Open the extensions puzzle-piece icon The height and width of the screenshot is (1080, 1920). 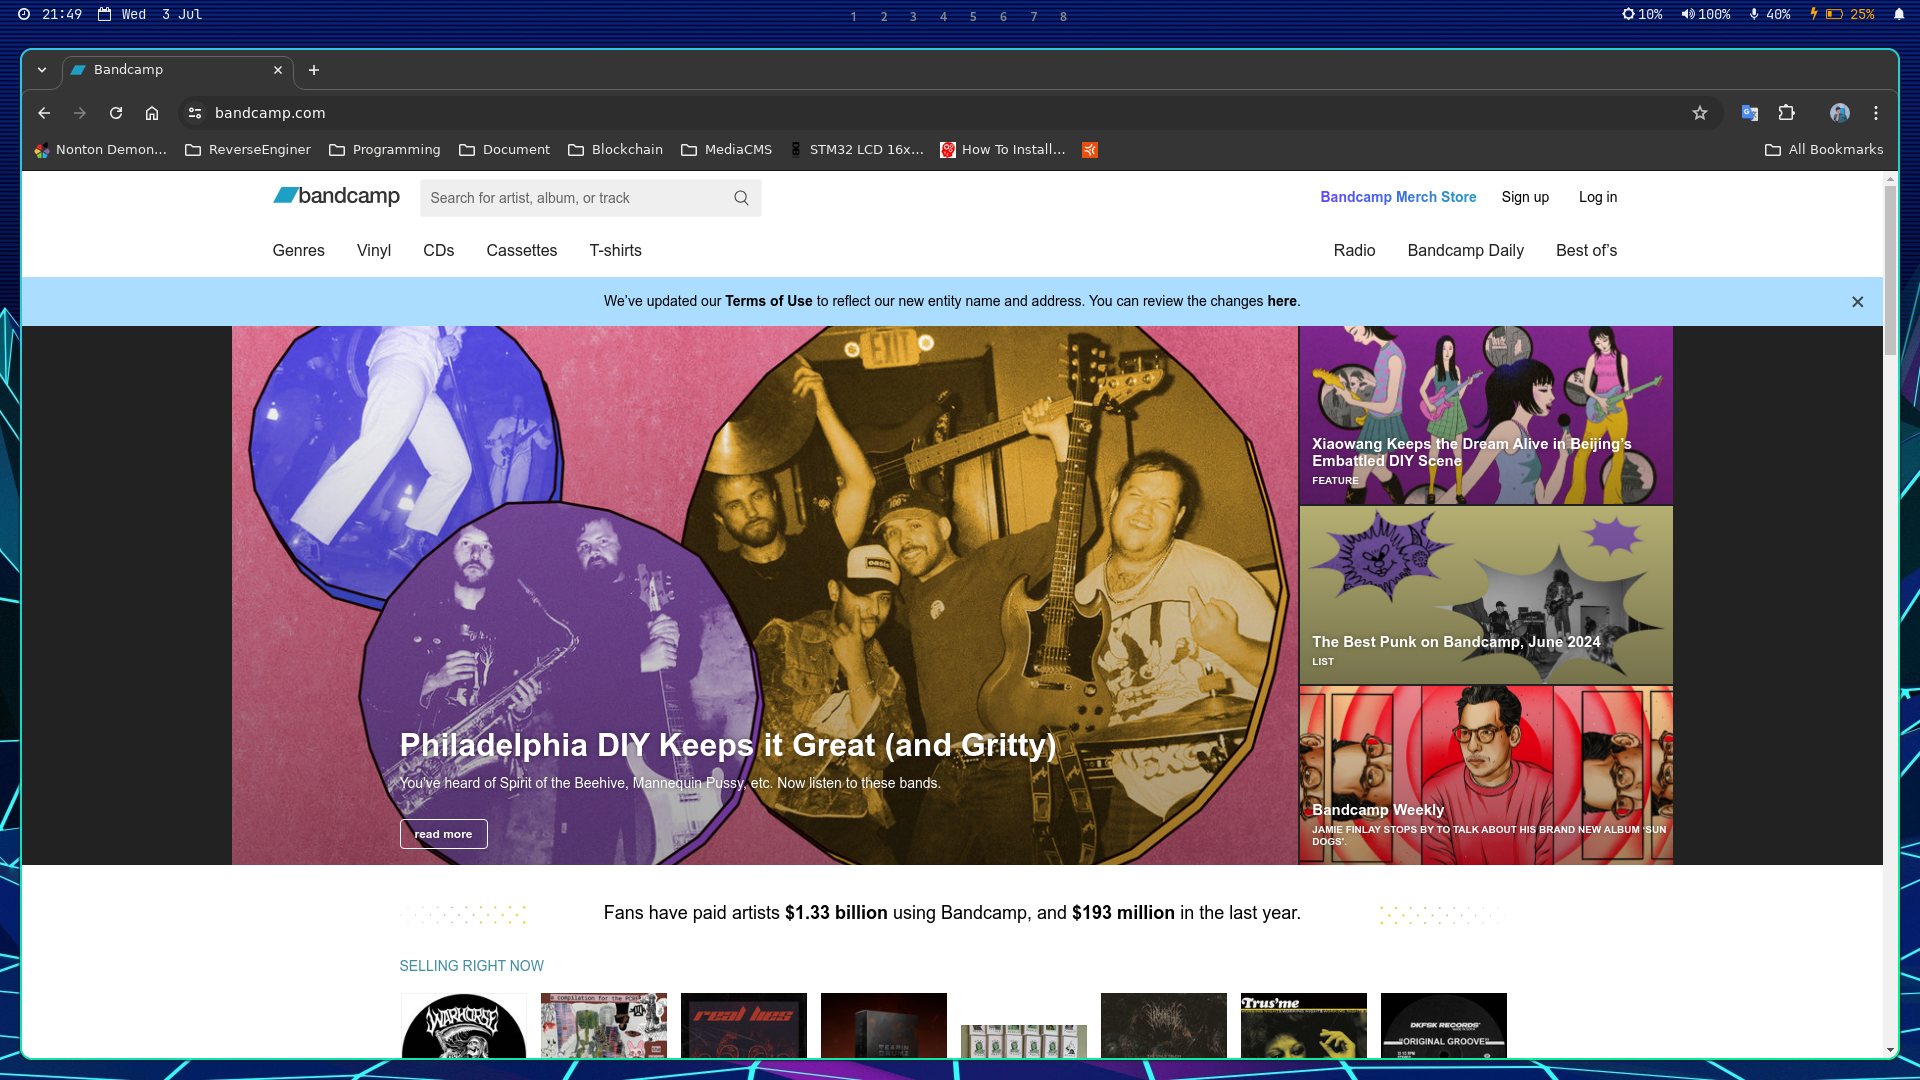click(x=1787, y=113)
